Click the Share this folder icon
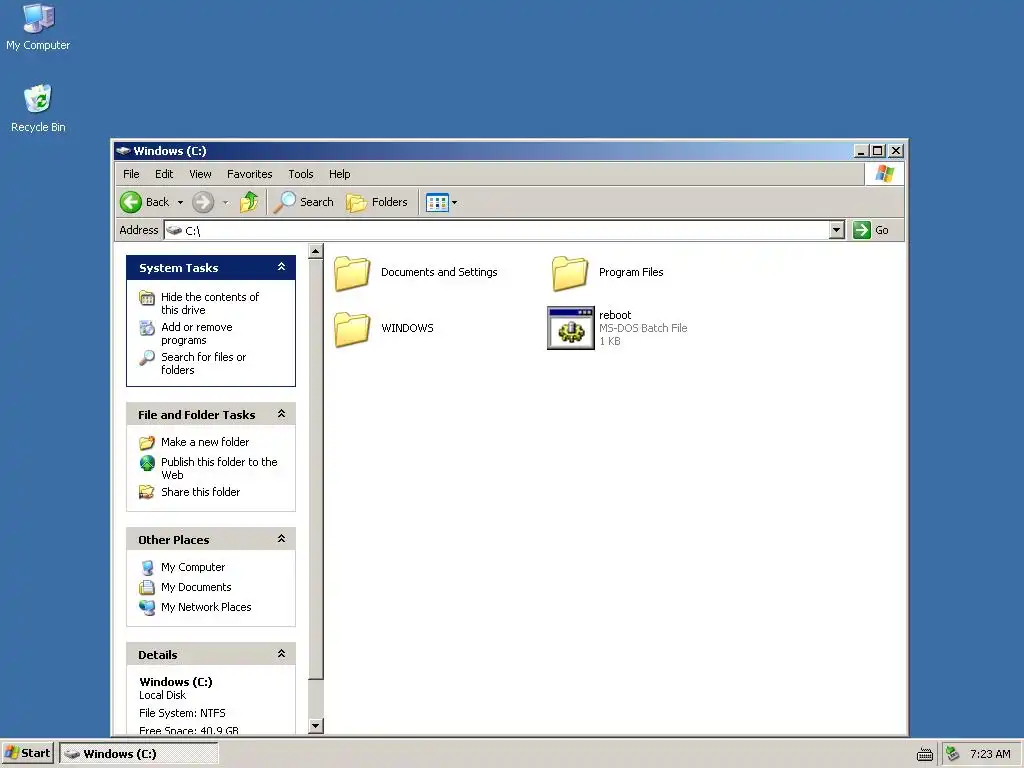 point(147,492)
